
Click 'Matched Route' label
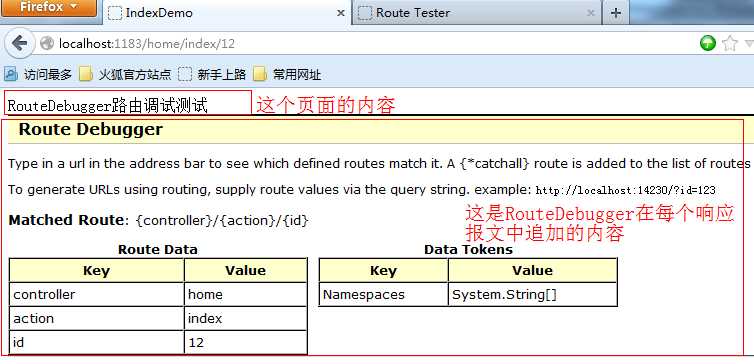pyautogui.click(x=66, y=220)
